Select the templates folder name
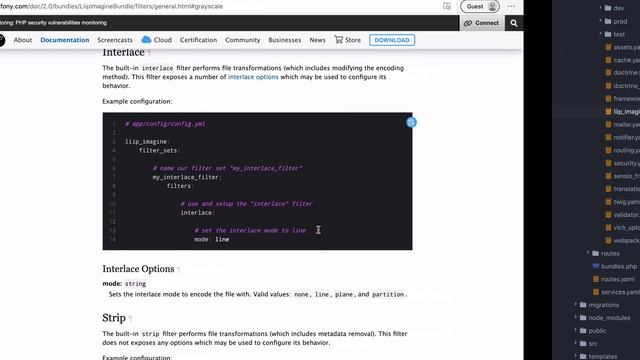 click(x=603, y=356)
